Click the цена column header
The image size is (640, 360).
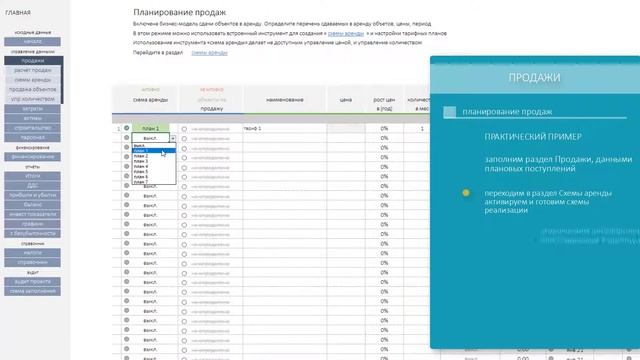[346, 100]
